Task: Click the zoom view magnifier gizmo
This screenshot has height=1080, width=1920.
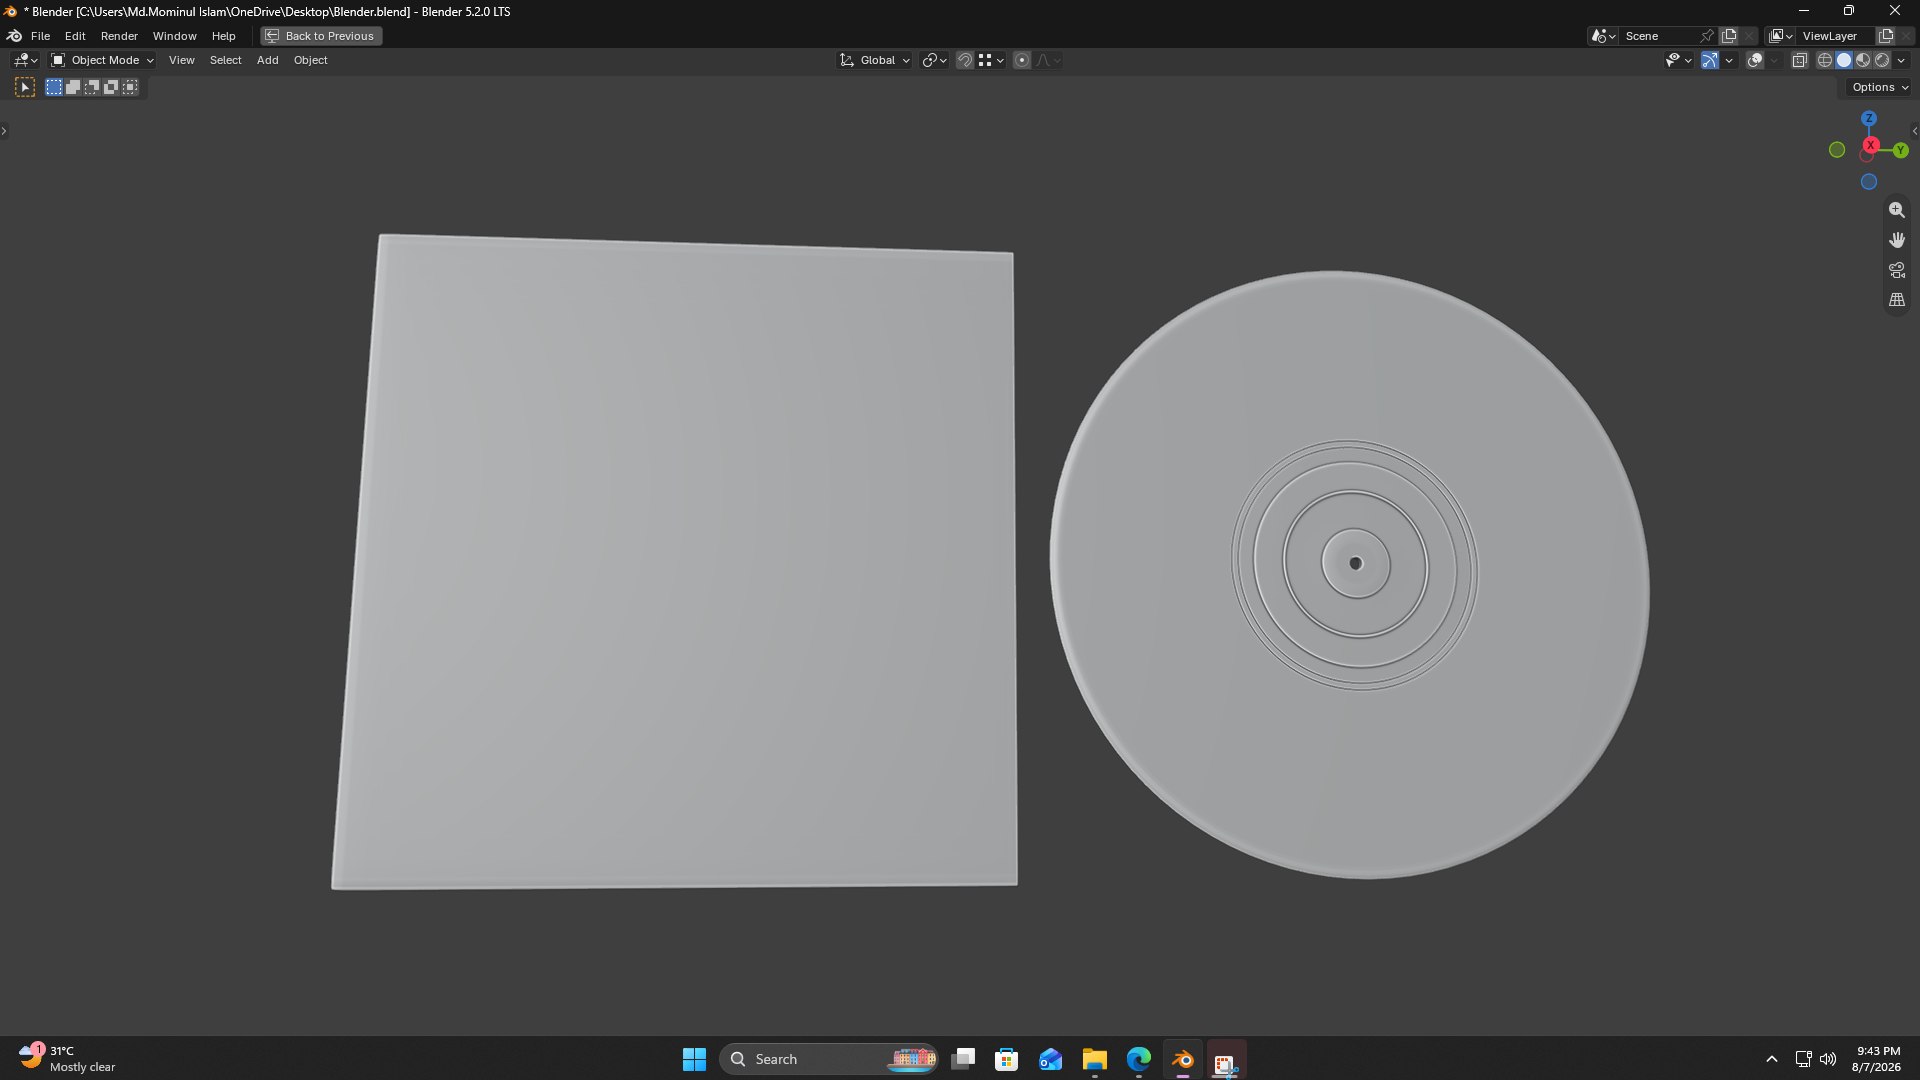Action: (x=1896, y=210)
